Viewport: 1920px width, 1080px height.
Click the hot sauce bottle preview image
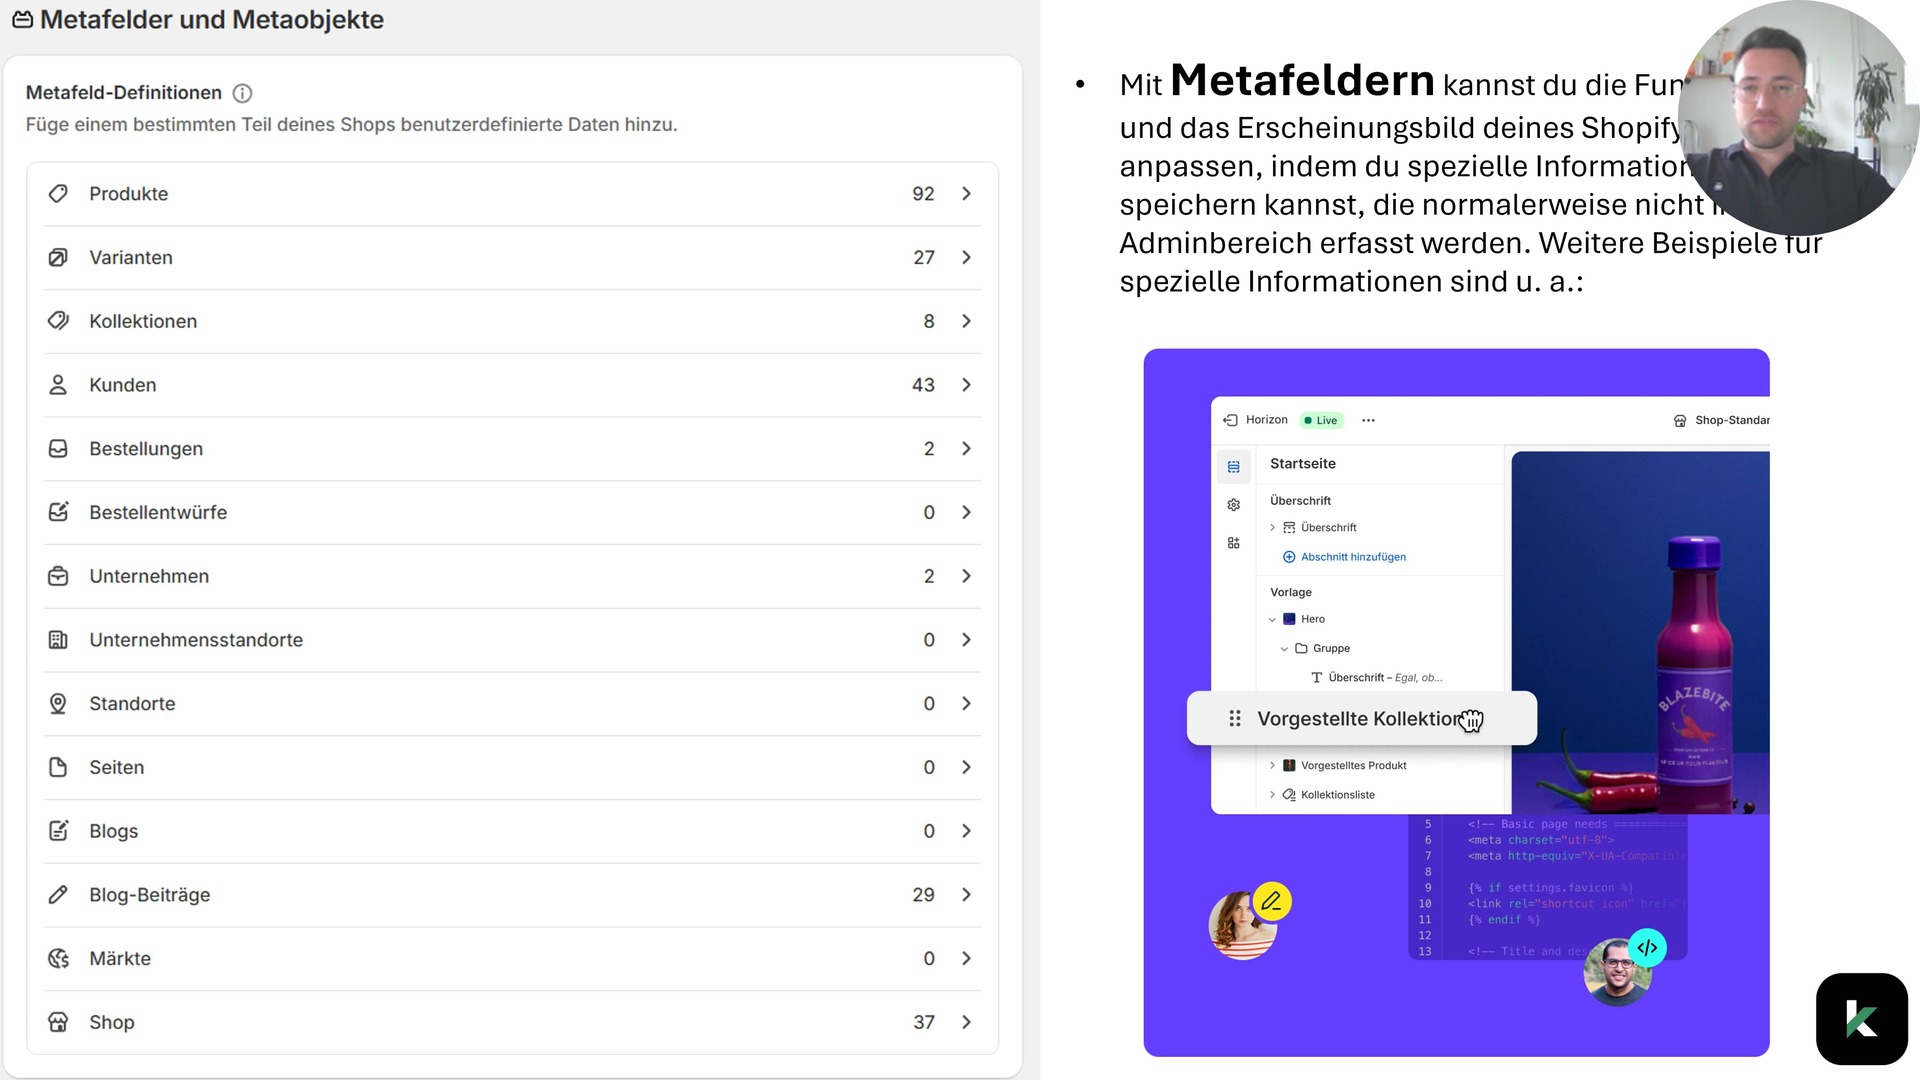coord(1640,633)
